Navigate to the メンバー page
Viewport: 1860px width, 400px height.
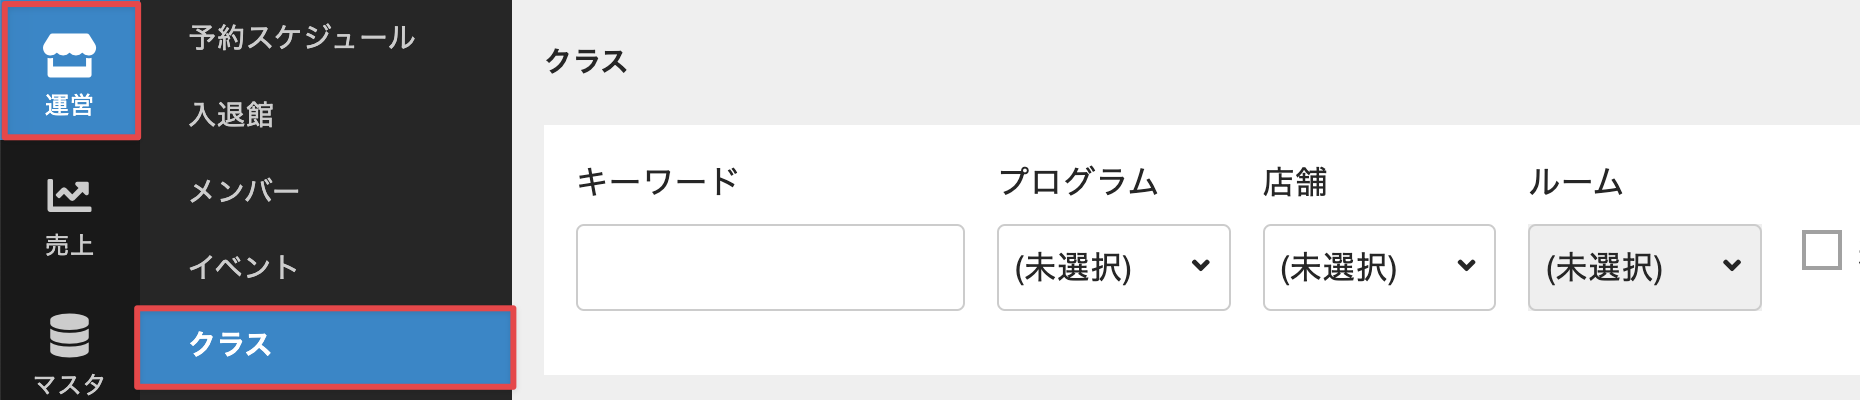pyautogui.click(x=244, y=191)
